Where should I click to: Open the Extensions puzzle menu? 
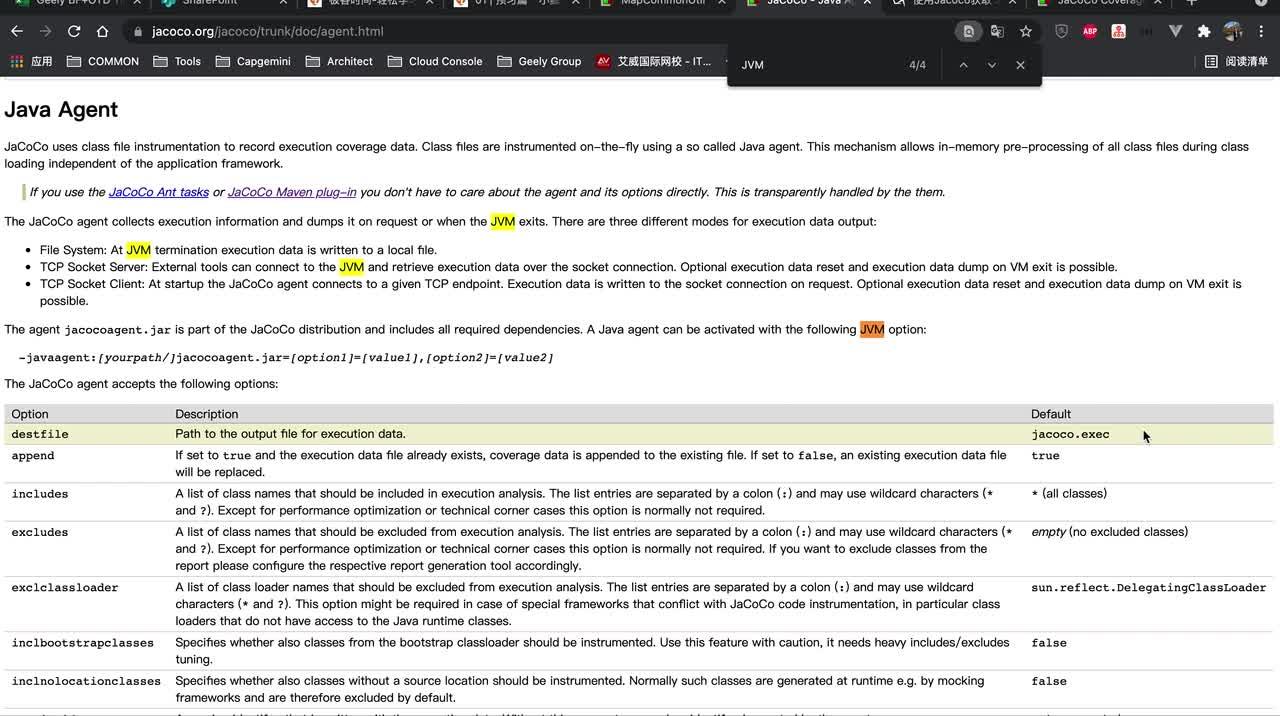click(x=1204, y=31)
